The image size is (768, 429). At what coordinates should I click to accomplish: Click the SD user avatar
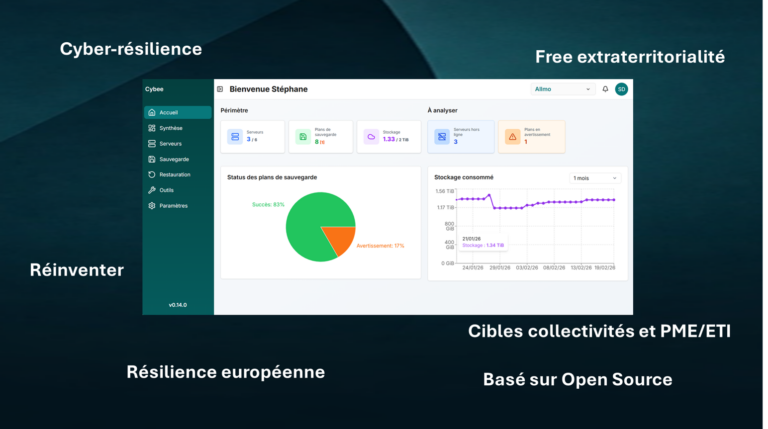point(621,89)
